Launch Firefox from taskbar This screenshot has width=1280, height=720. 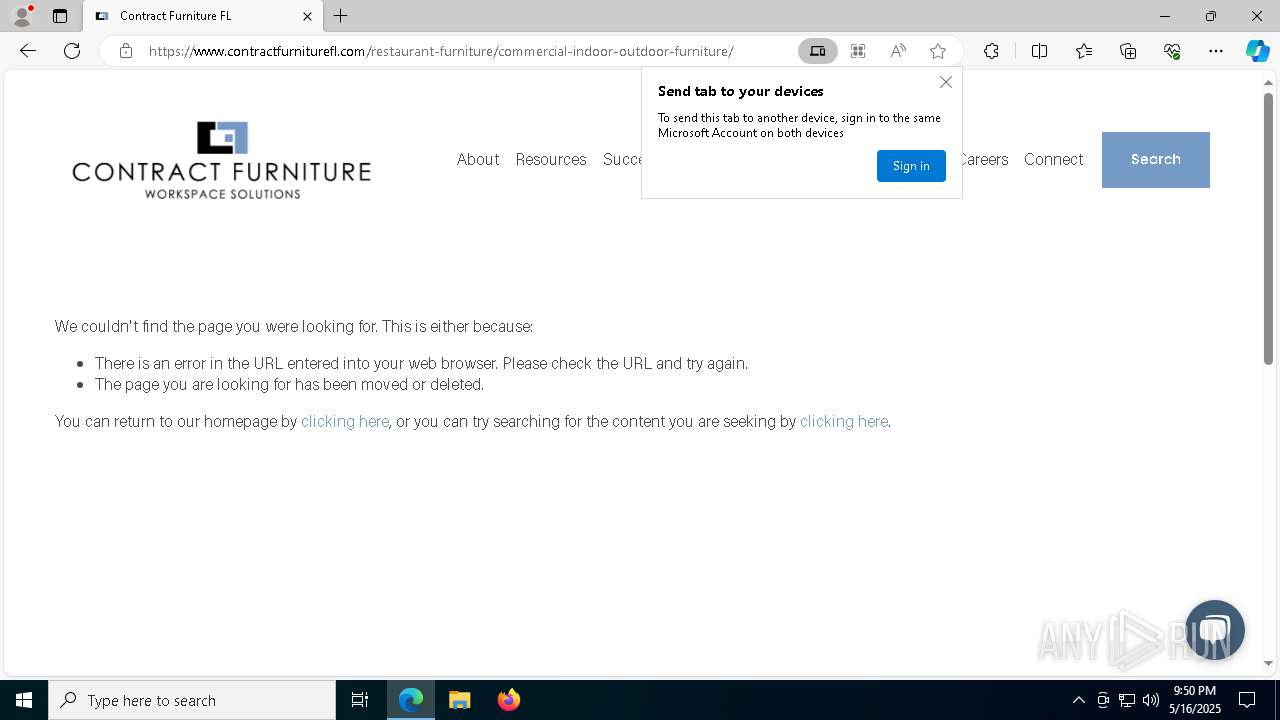click(509, 700)
